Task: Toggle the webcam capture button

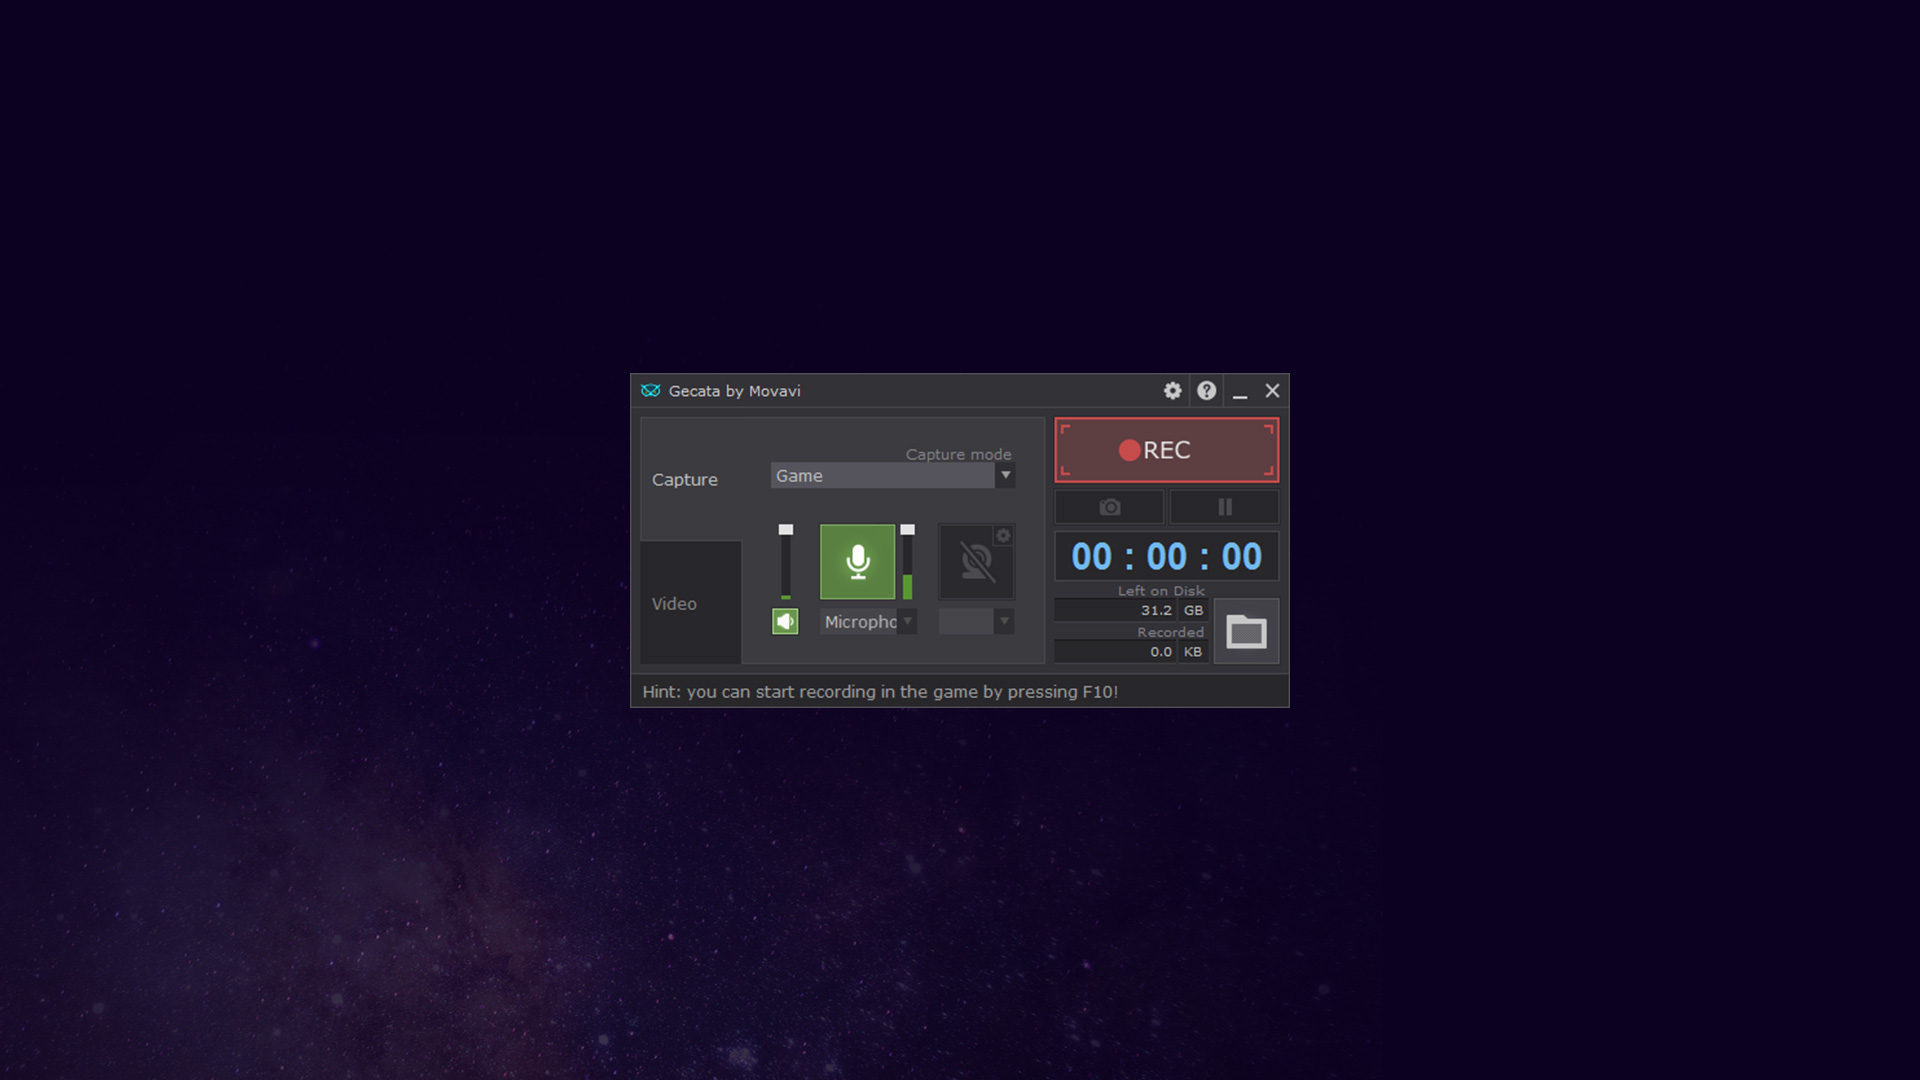Action: (977, 562)
